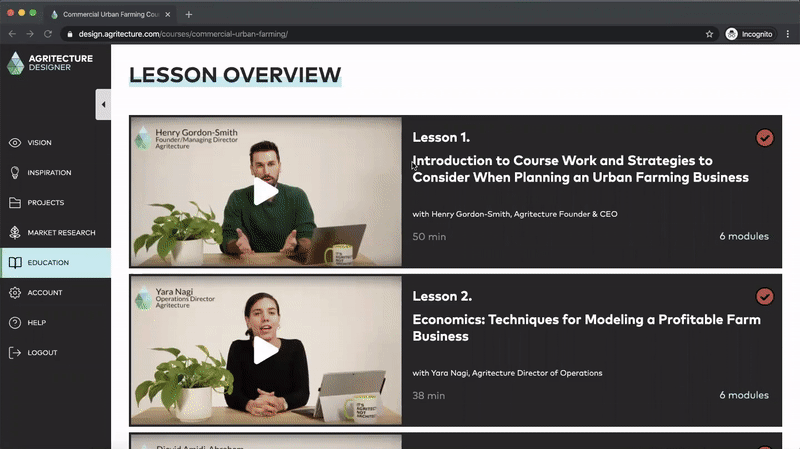Click the Agritecture Designer logo

tap(50, 63)
